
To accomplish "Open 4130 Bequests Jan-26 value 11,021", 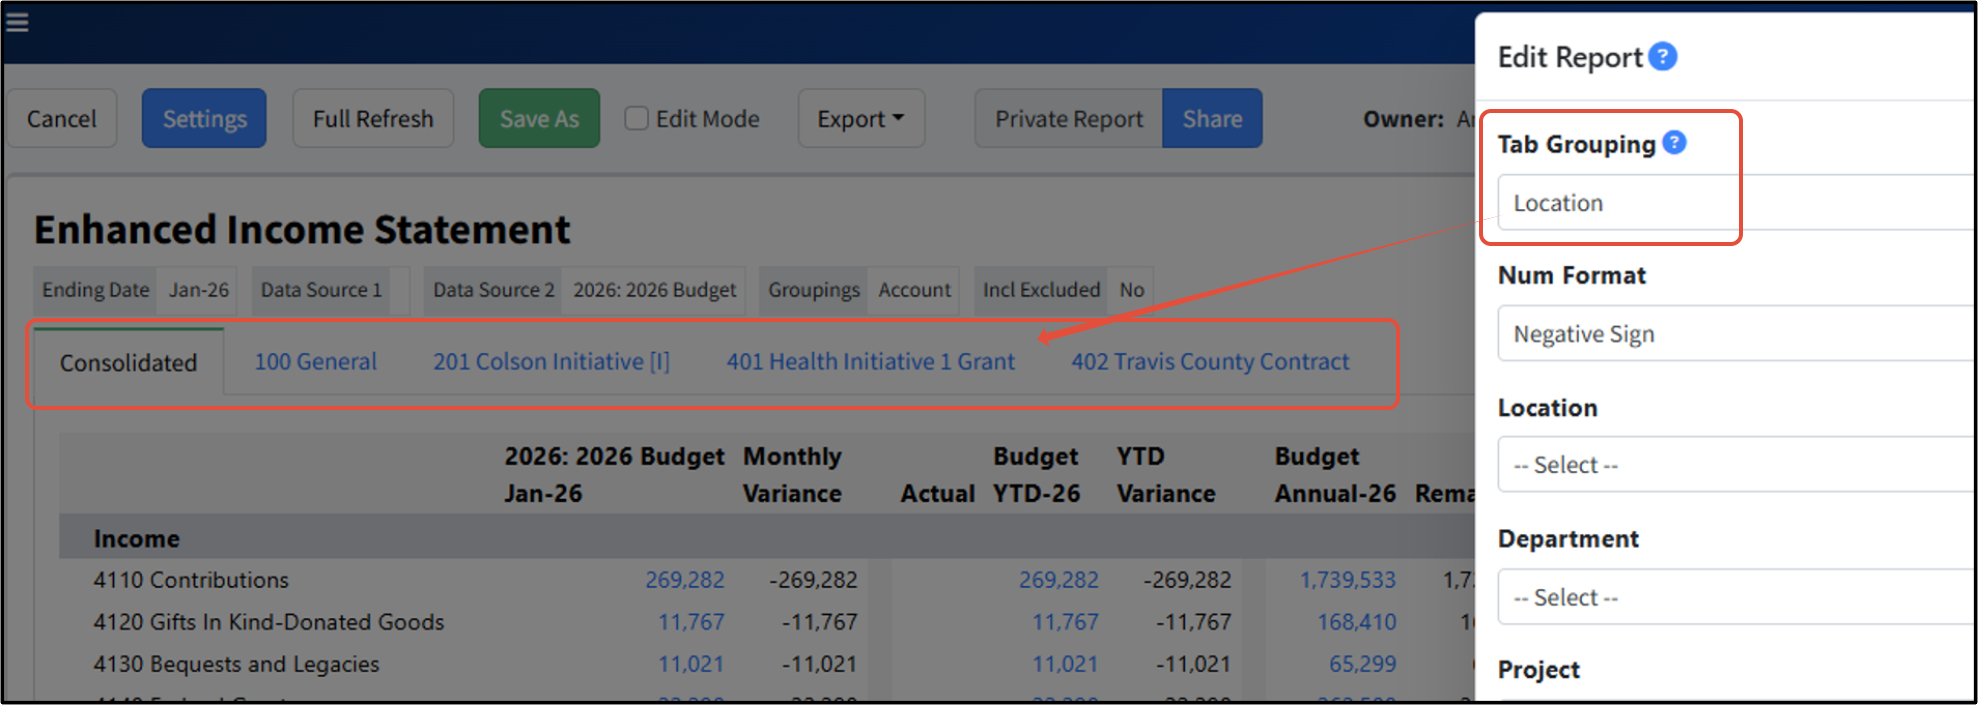I will (691, 664).
